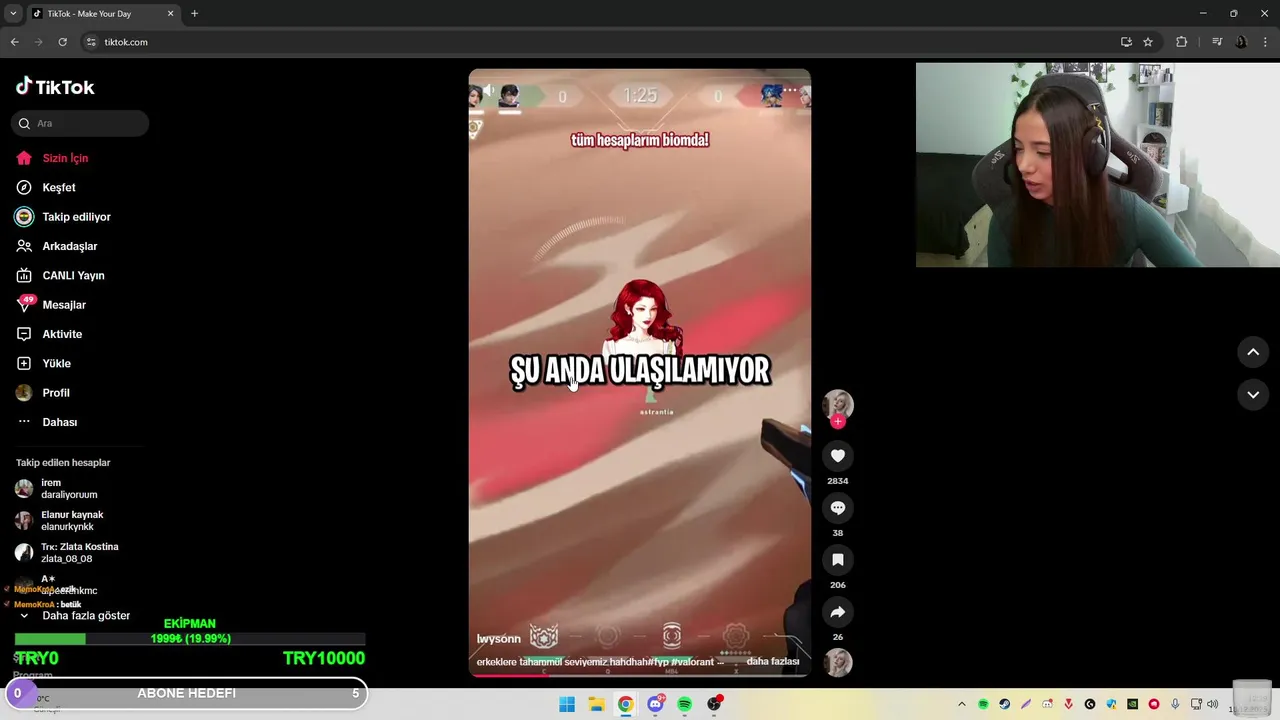
Task: Open the tab search dropdown
Action: coord(13,13)
